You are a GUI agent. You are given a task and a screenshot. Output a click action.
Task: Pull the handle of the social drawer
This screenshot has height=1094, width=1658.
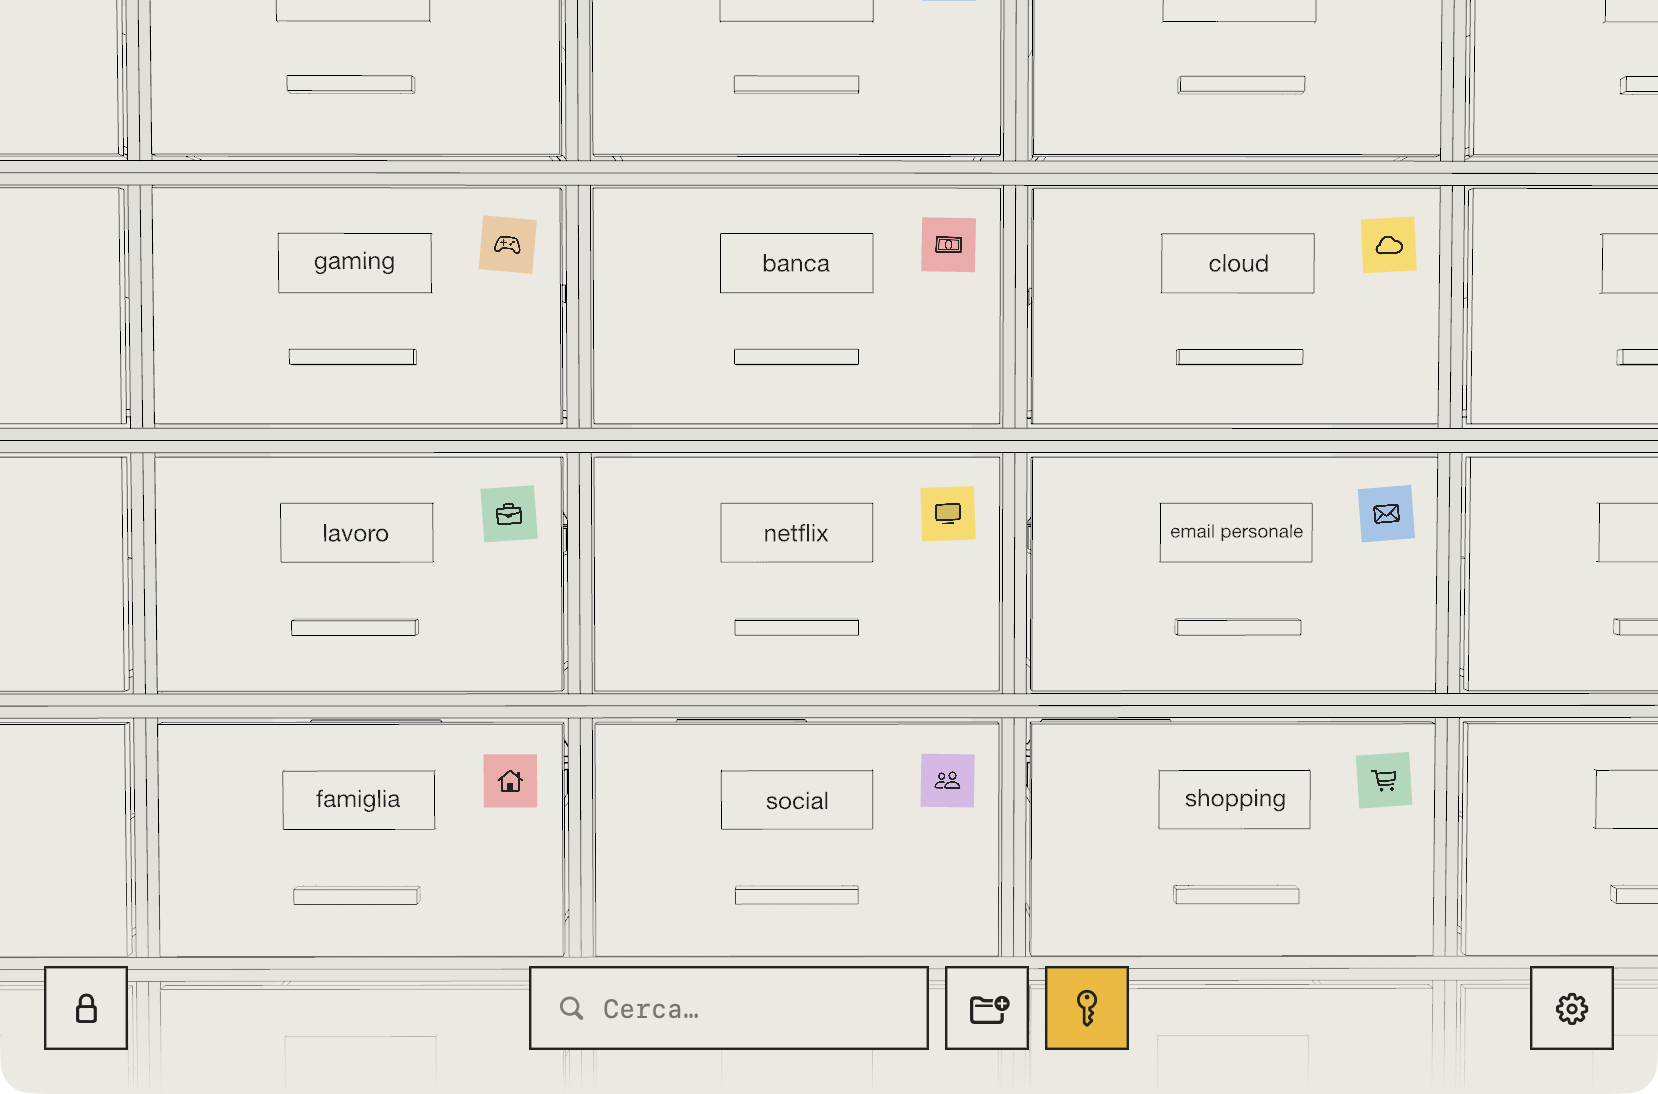point(796,896)
